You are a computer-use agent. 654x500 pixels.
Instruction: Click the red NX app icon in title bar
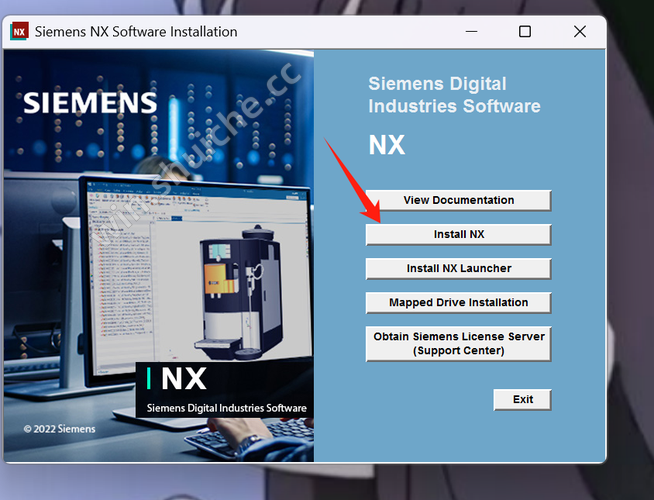point(19,32)
